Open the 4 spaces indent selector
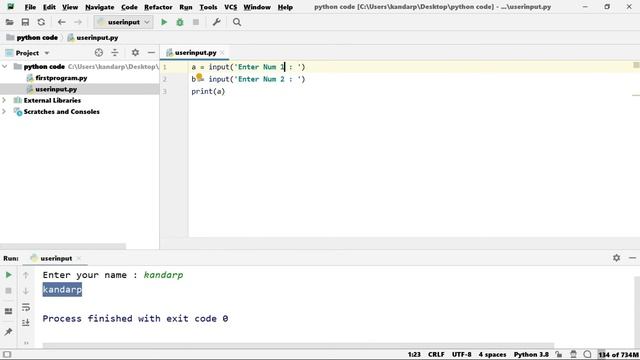Viewport: 640px width, 360px height. pos(492,354)
